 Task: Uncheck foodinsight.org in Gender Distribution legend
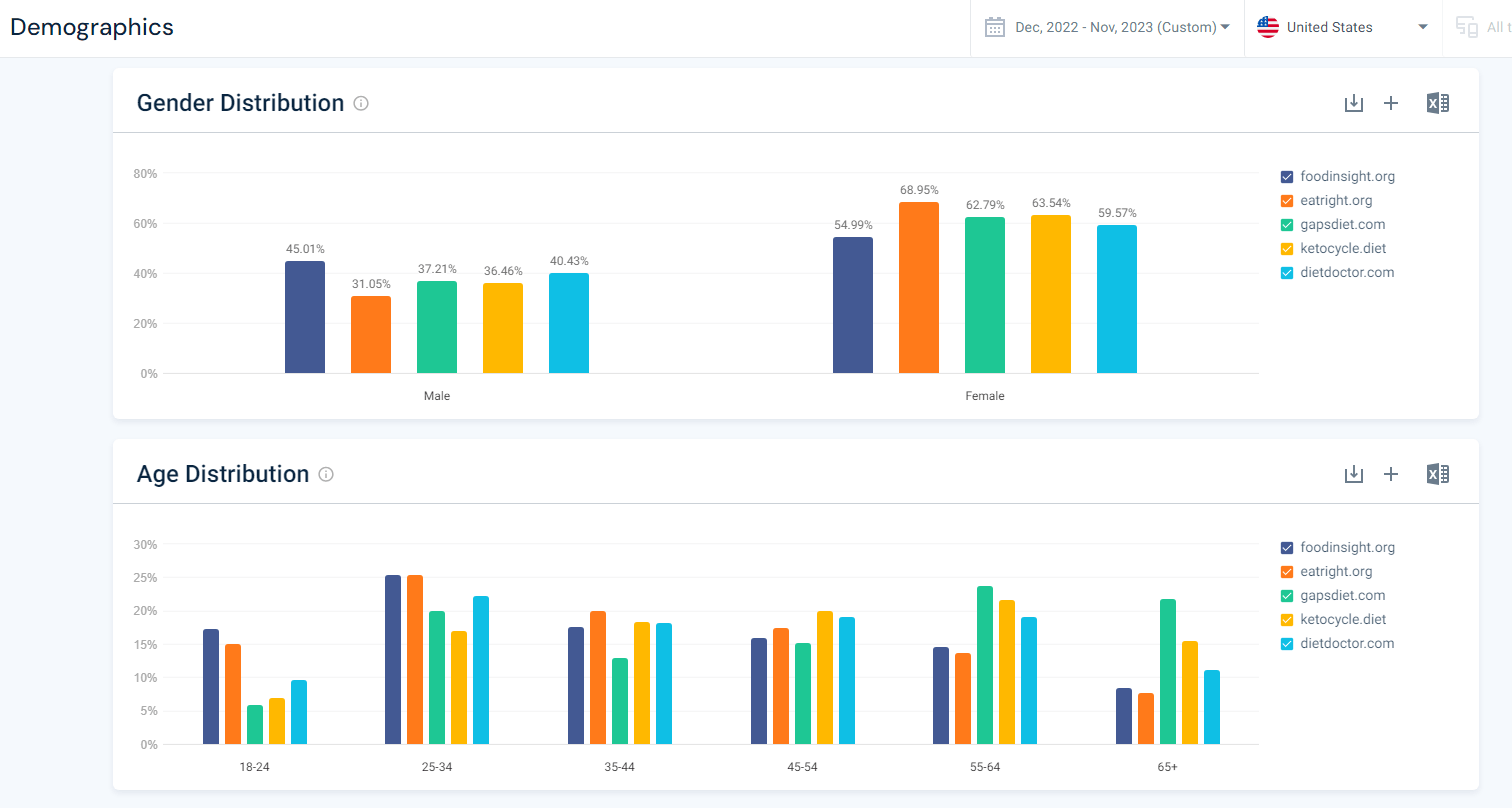[x=1287, y=177]
